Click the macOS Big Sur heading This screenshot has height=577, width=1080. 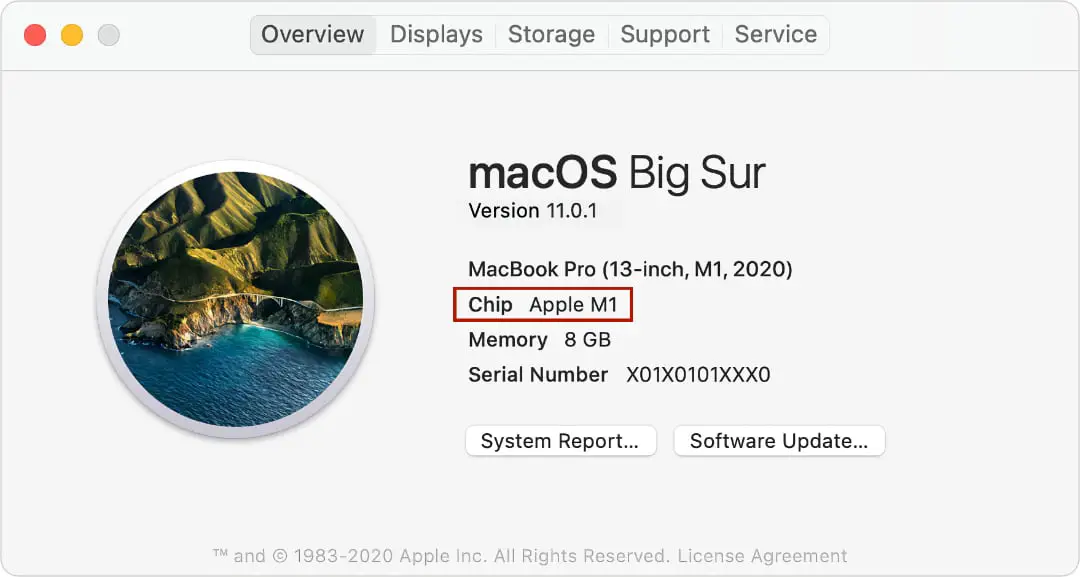click(x=616, y=173)
